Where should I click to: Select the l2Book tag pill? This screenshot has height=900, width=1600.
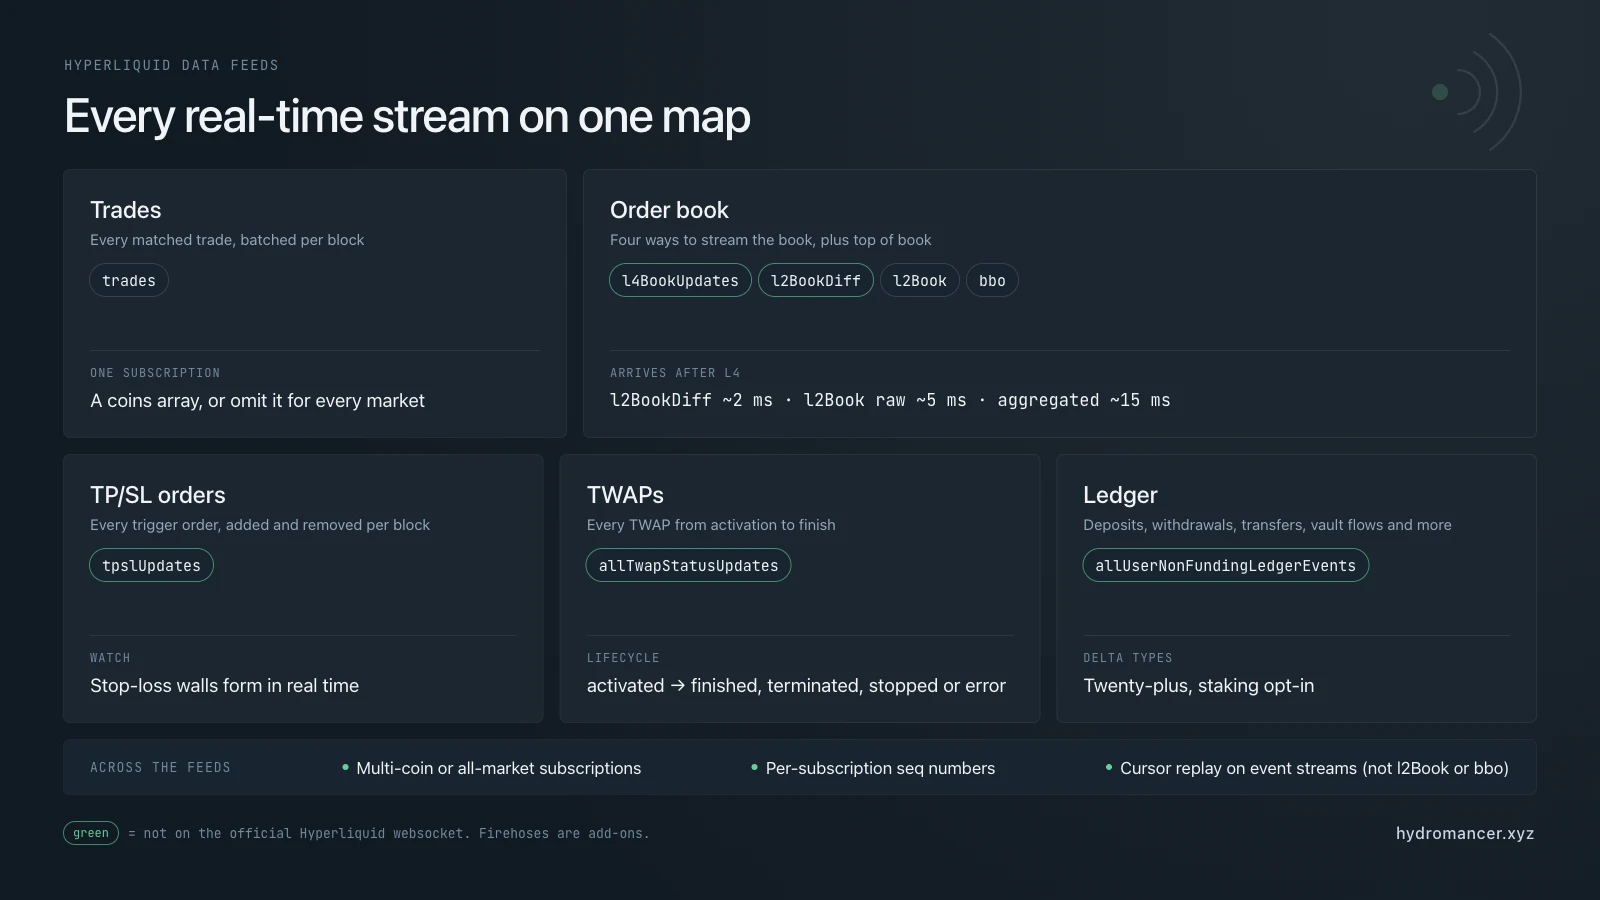coord(920,281)
